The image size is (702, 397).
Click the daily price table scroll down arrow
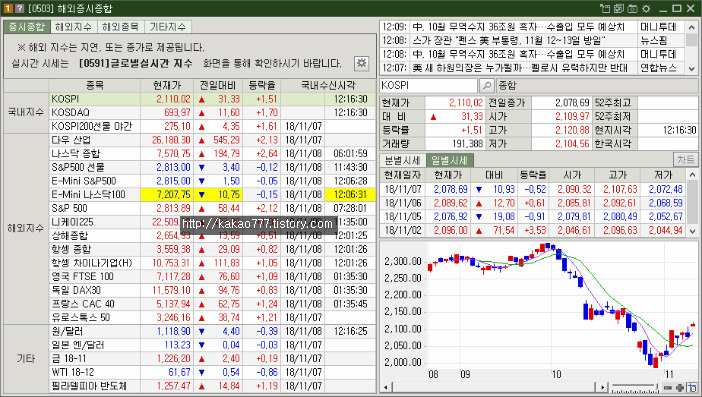click(x=692, y=231)
